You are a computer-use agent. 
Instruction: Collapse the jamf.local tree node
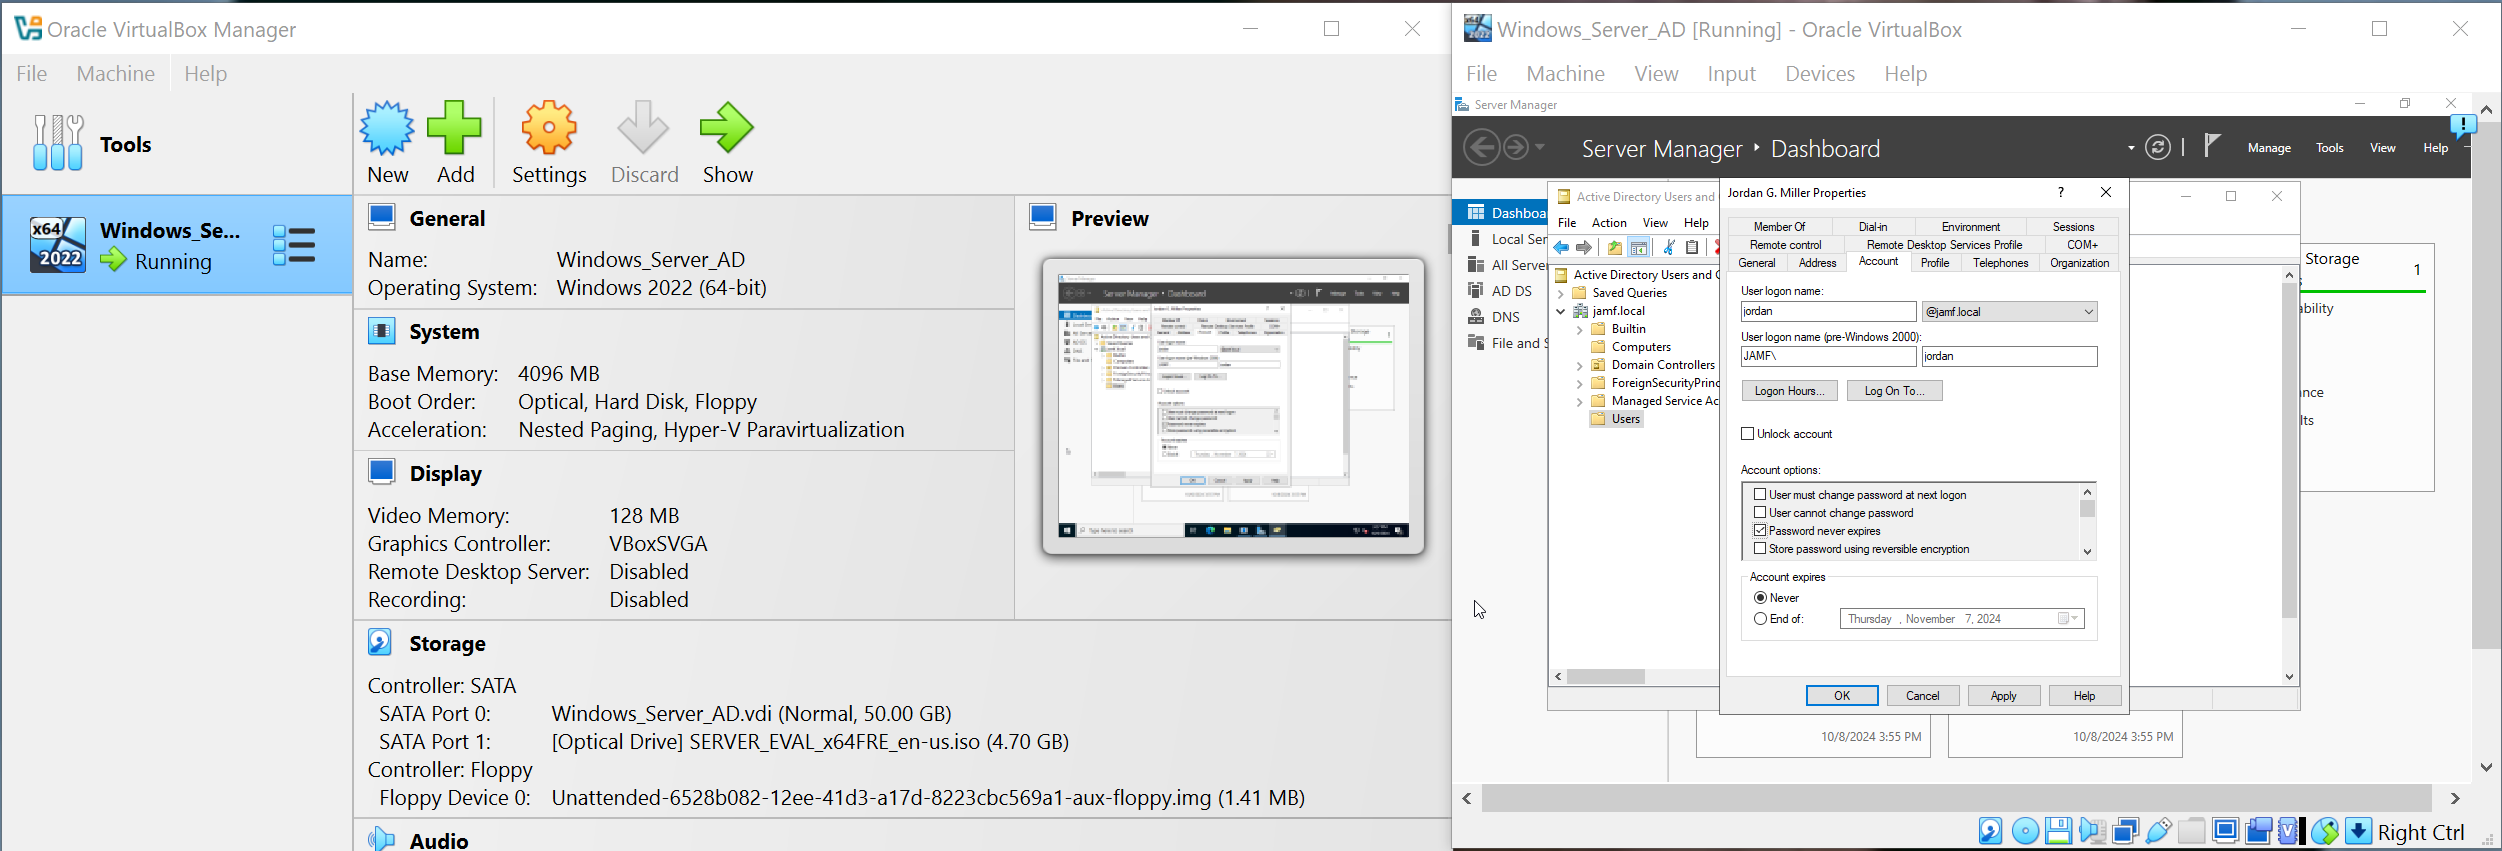1560,311
